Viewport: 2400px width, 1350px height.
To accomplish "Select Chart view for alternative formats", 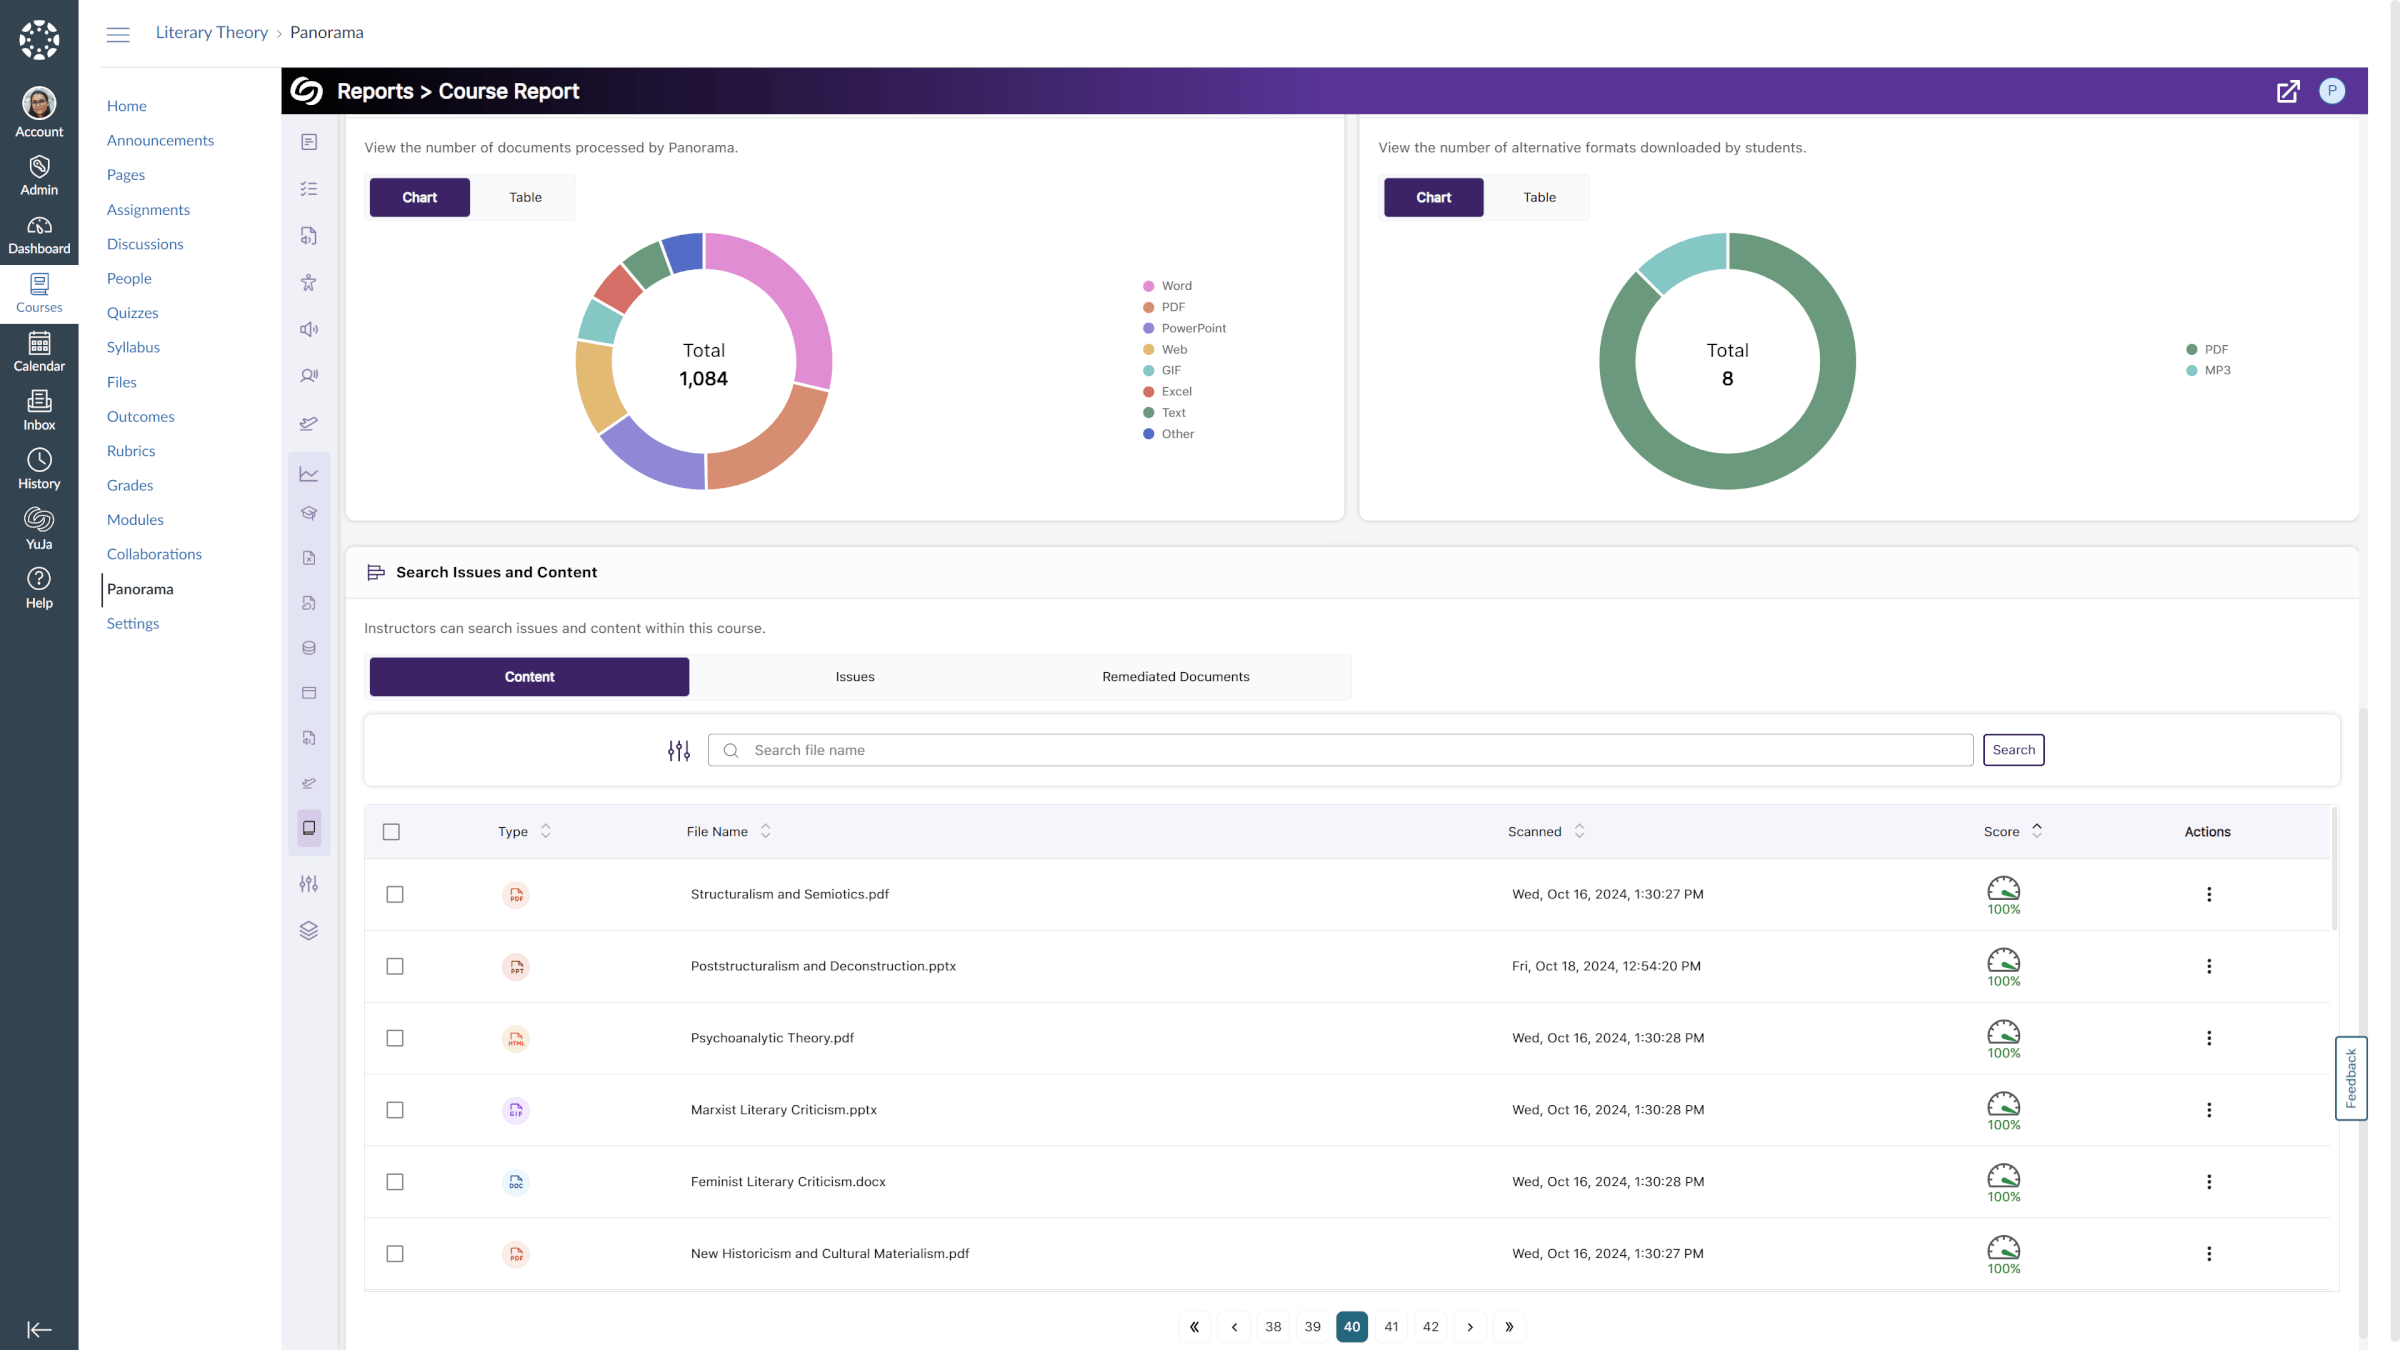I will click(x=1433, y=197).
